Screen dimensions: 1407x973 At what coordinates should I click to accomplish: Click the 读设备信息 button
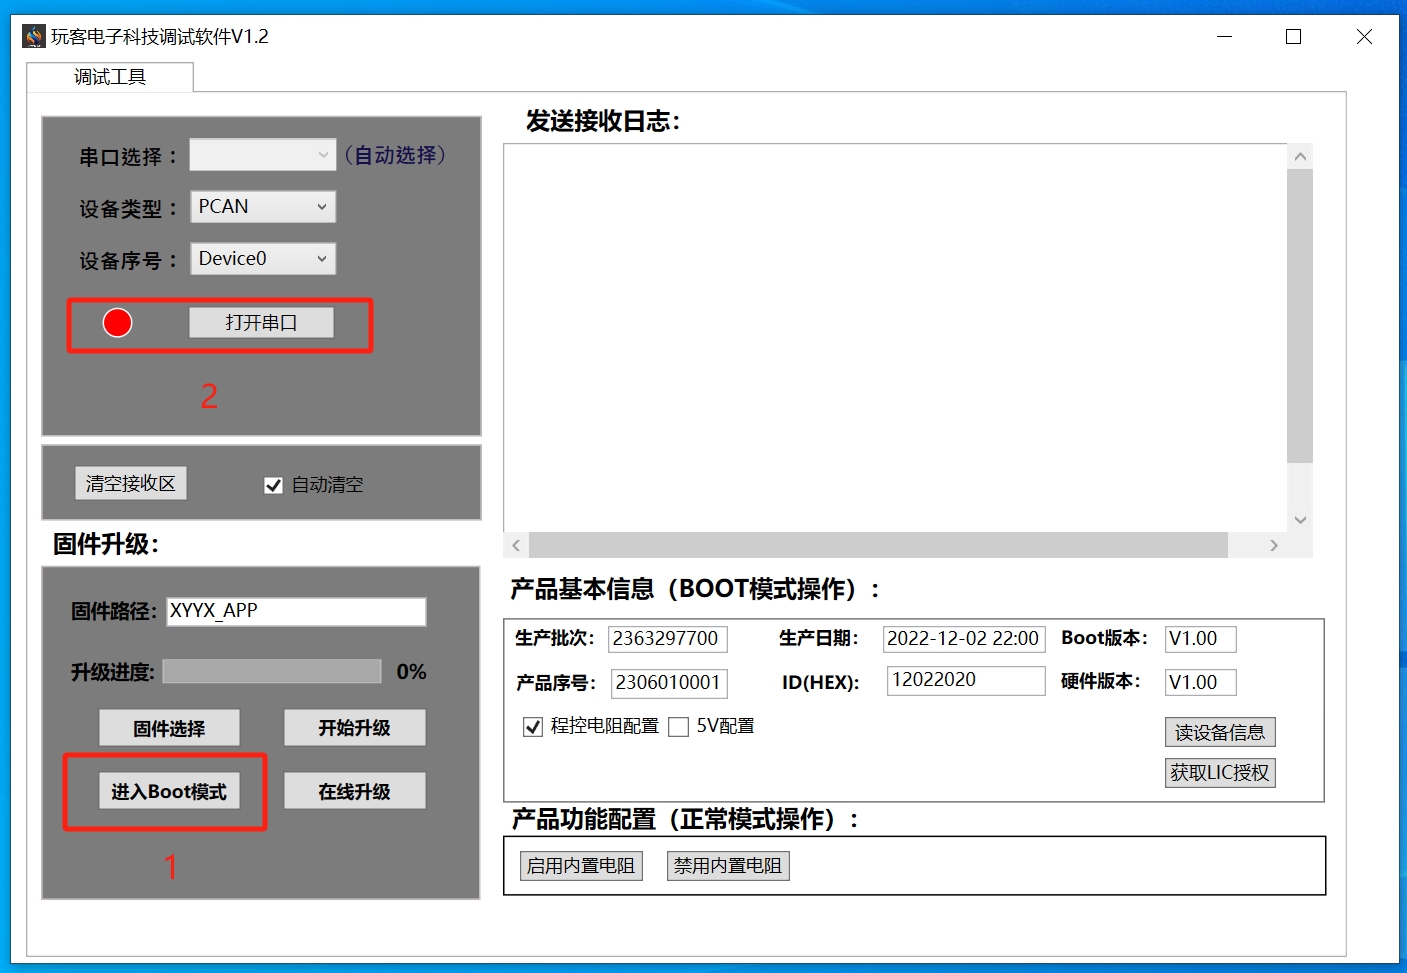[1220, 732]
